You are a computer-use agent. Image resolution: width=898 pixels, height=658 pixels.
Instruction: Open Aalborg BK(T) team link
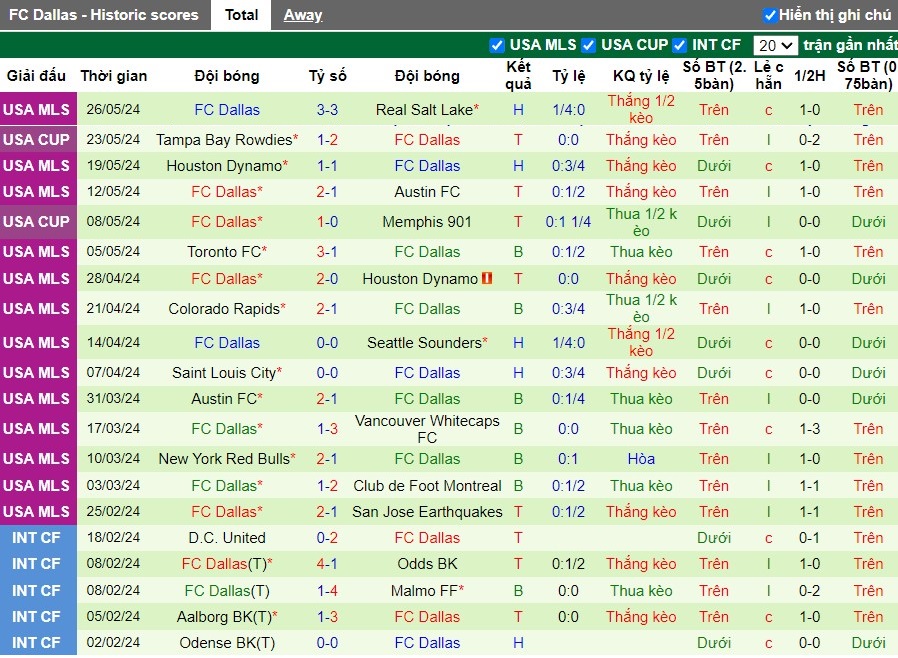coord(224,617)
